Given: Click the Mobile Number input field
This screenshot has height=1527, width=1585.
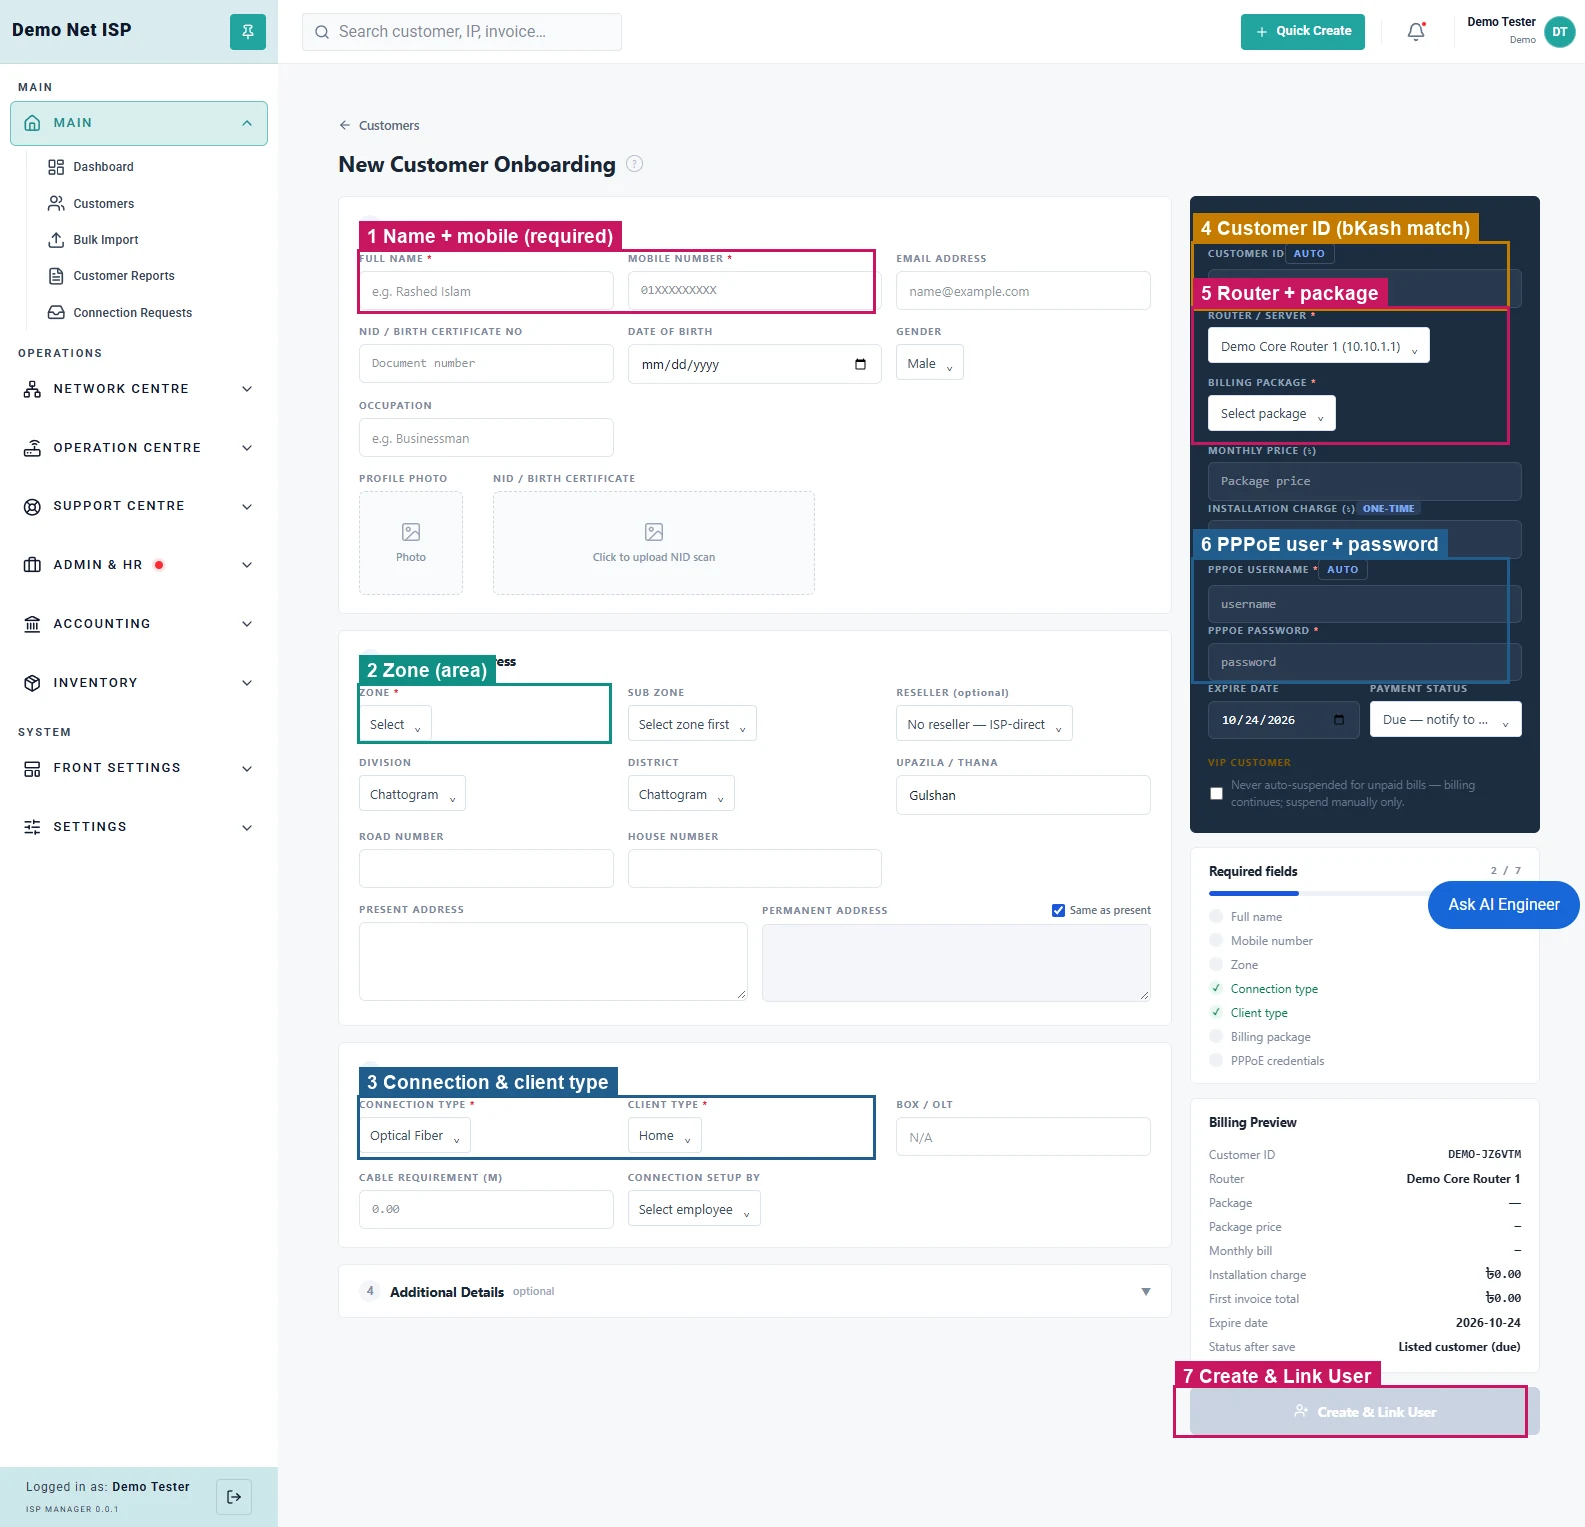Looking at the screenshot, I should point(754,291).
